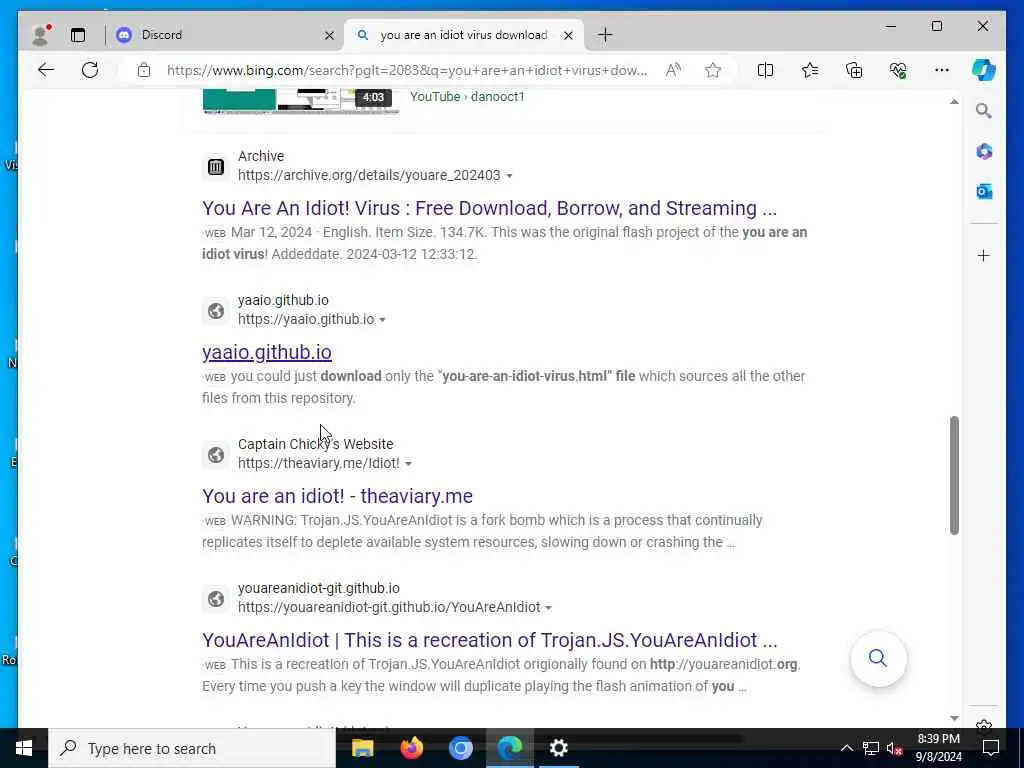1024x768 pixels.
Task: Click the Archive site favicon
Action: pos(216,167)
